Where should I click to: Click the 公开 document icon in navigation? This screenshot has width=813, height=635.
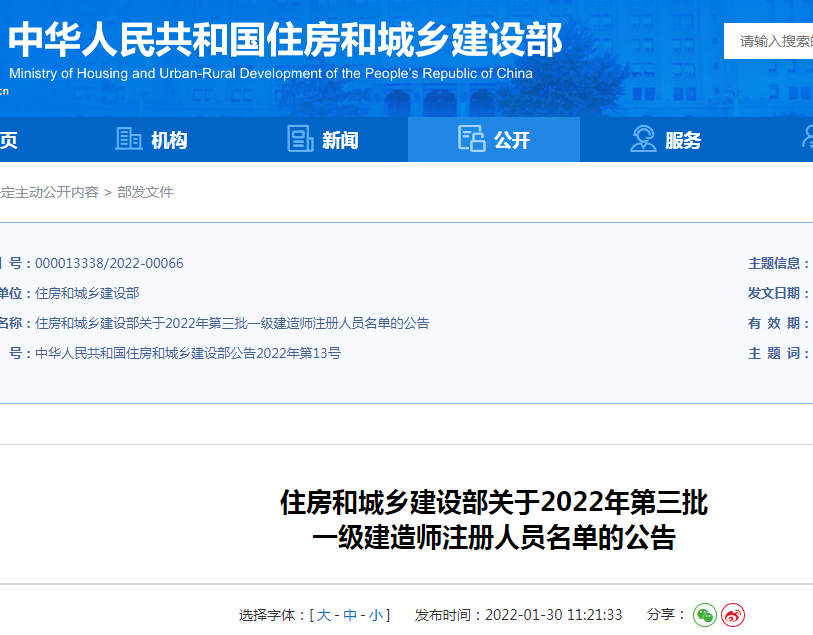tap(471, 139)
